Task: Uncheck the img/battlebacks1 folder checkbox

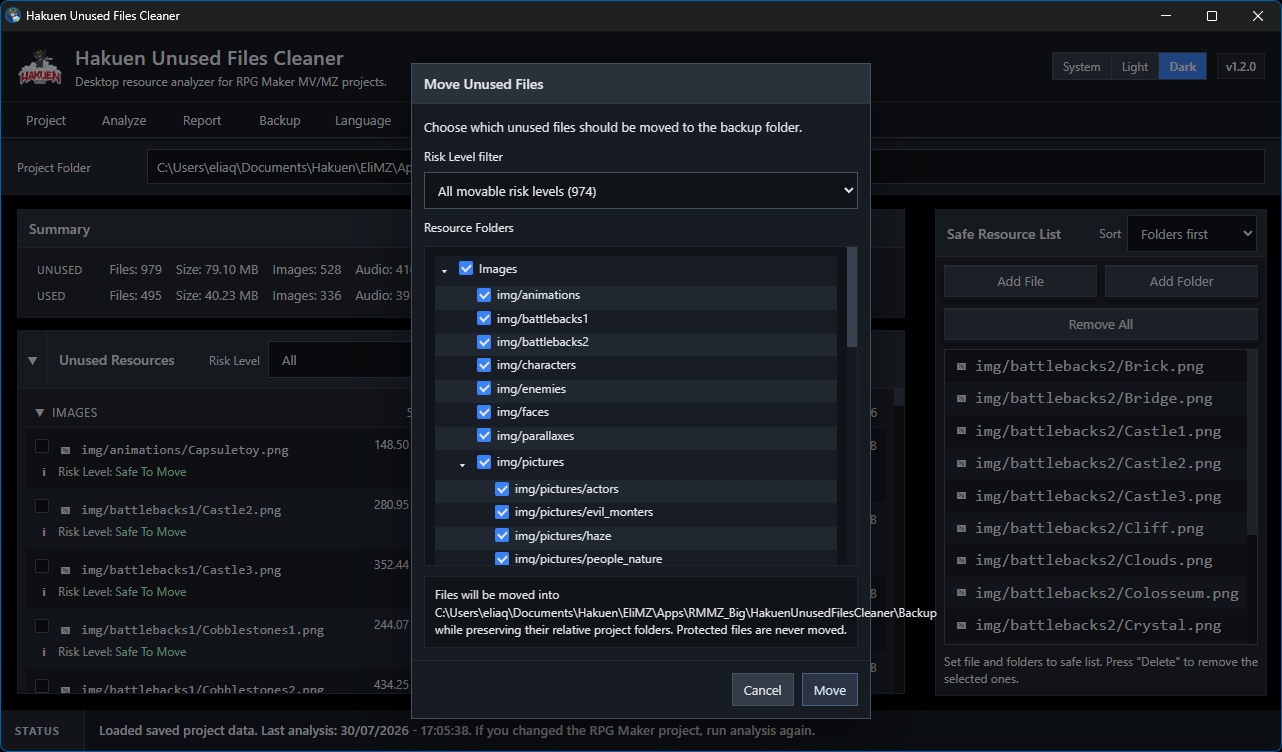Action: (x=484, y=318)
